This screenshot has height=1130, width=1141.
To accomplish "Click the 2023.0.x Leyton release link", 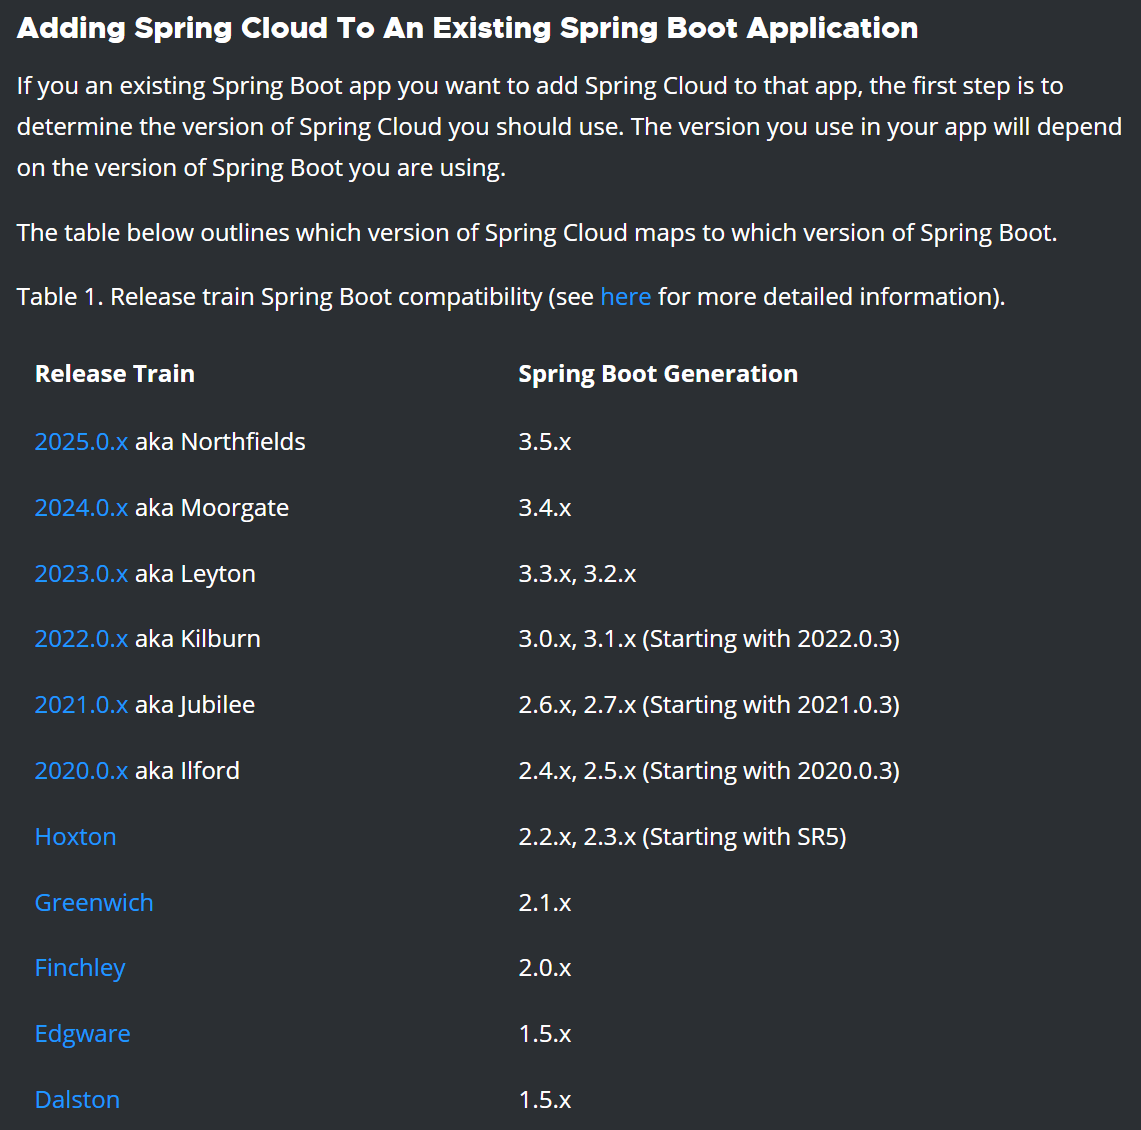I will (81, 574).
